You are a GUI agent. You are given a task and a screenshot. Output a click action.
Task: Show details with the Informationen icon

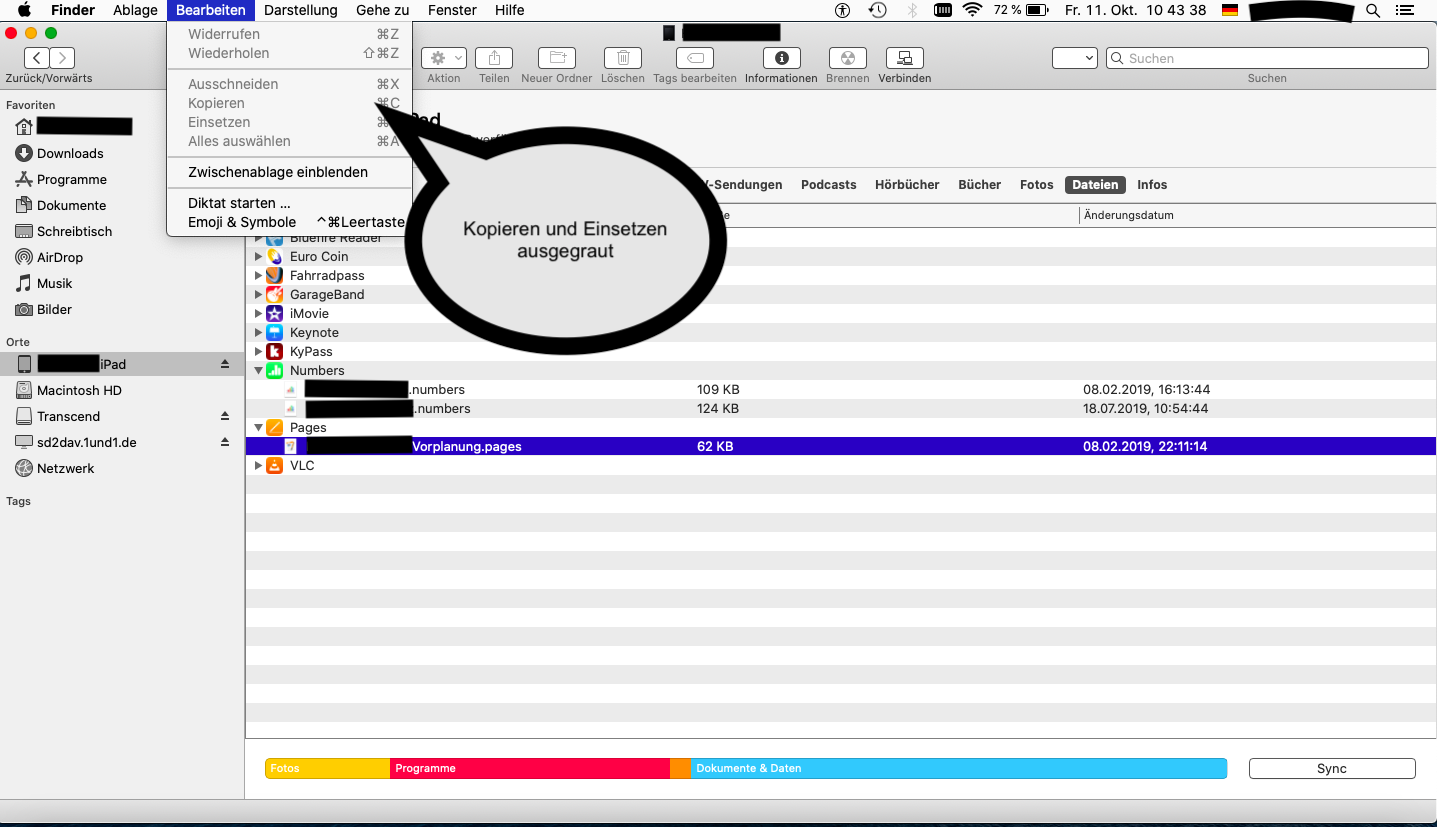(x=781, y=58)
